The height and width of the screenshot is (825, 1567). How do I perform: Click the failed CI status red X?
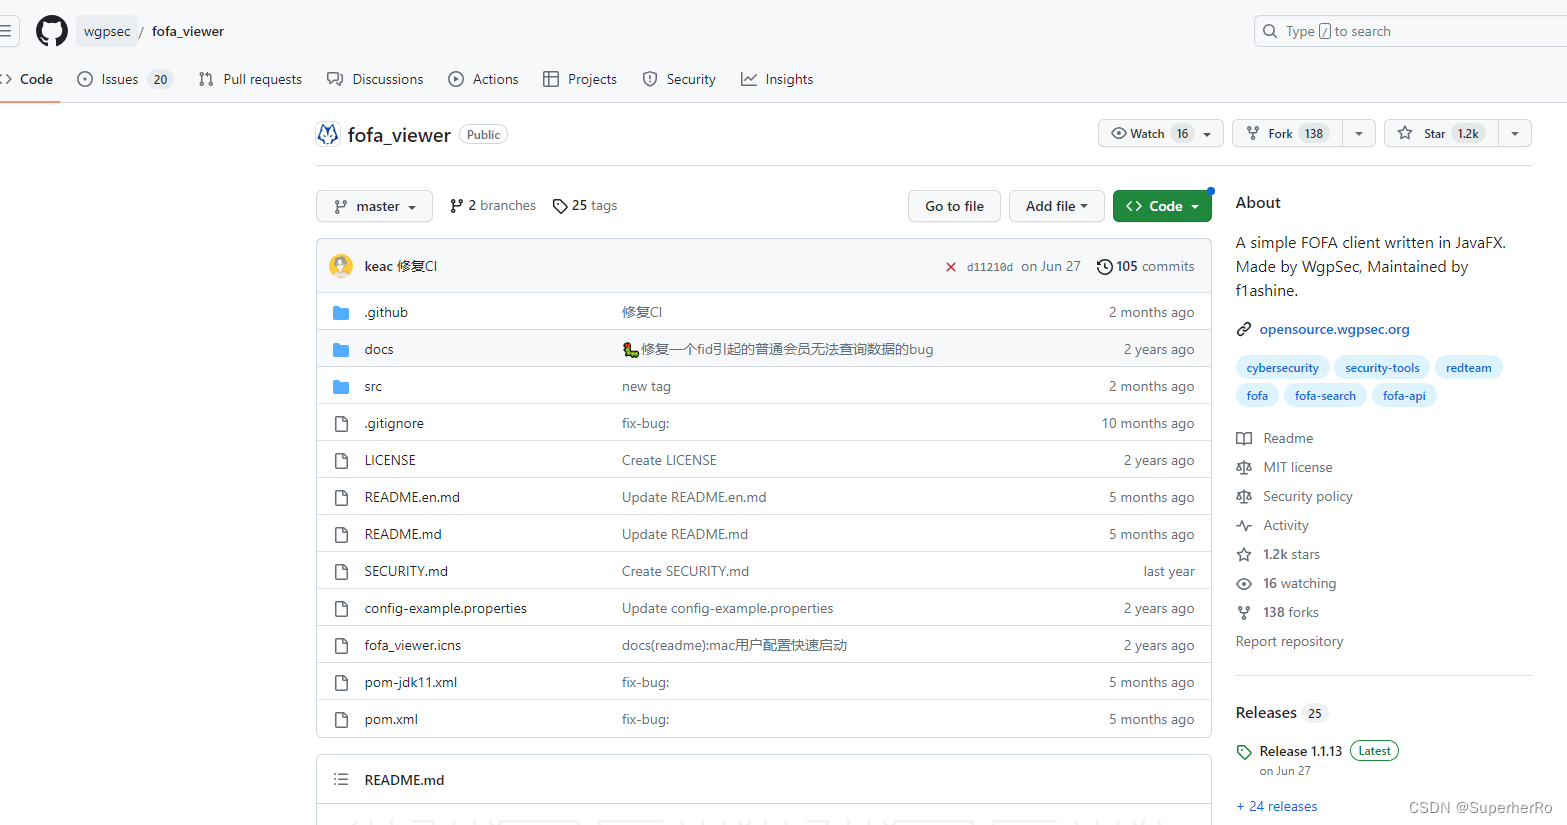(951, 267)
